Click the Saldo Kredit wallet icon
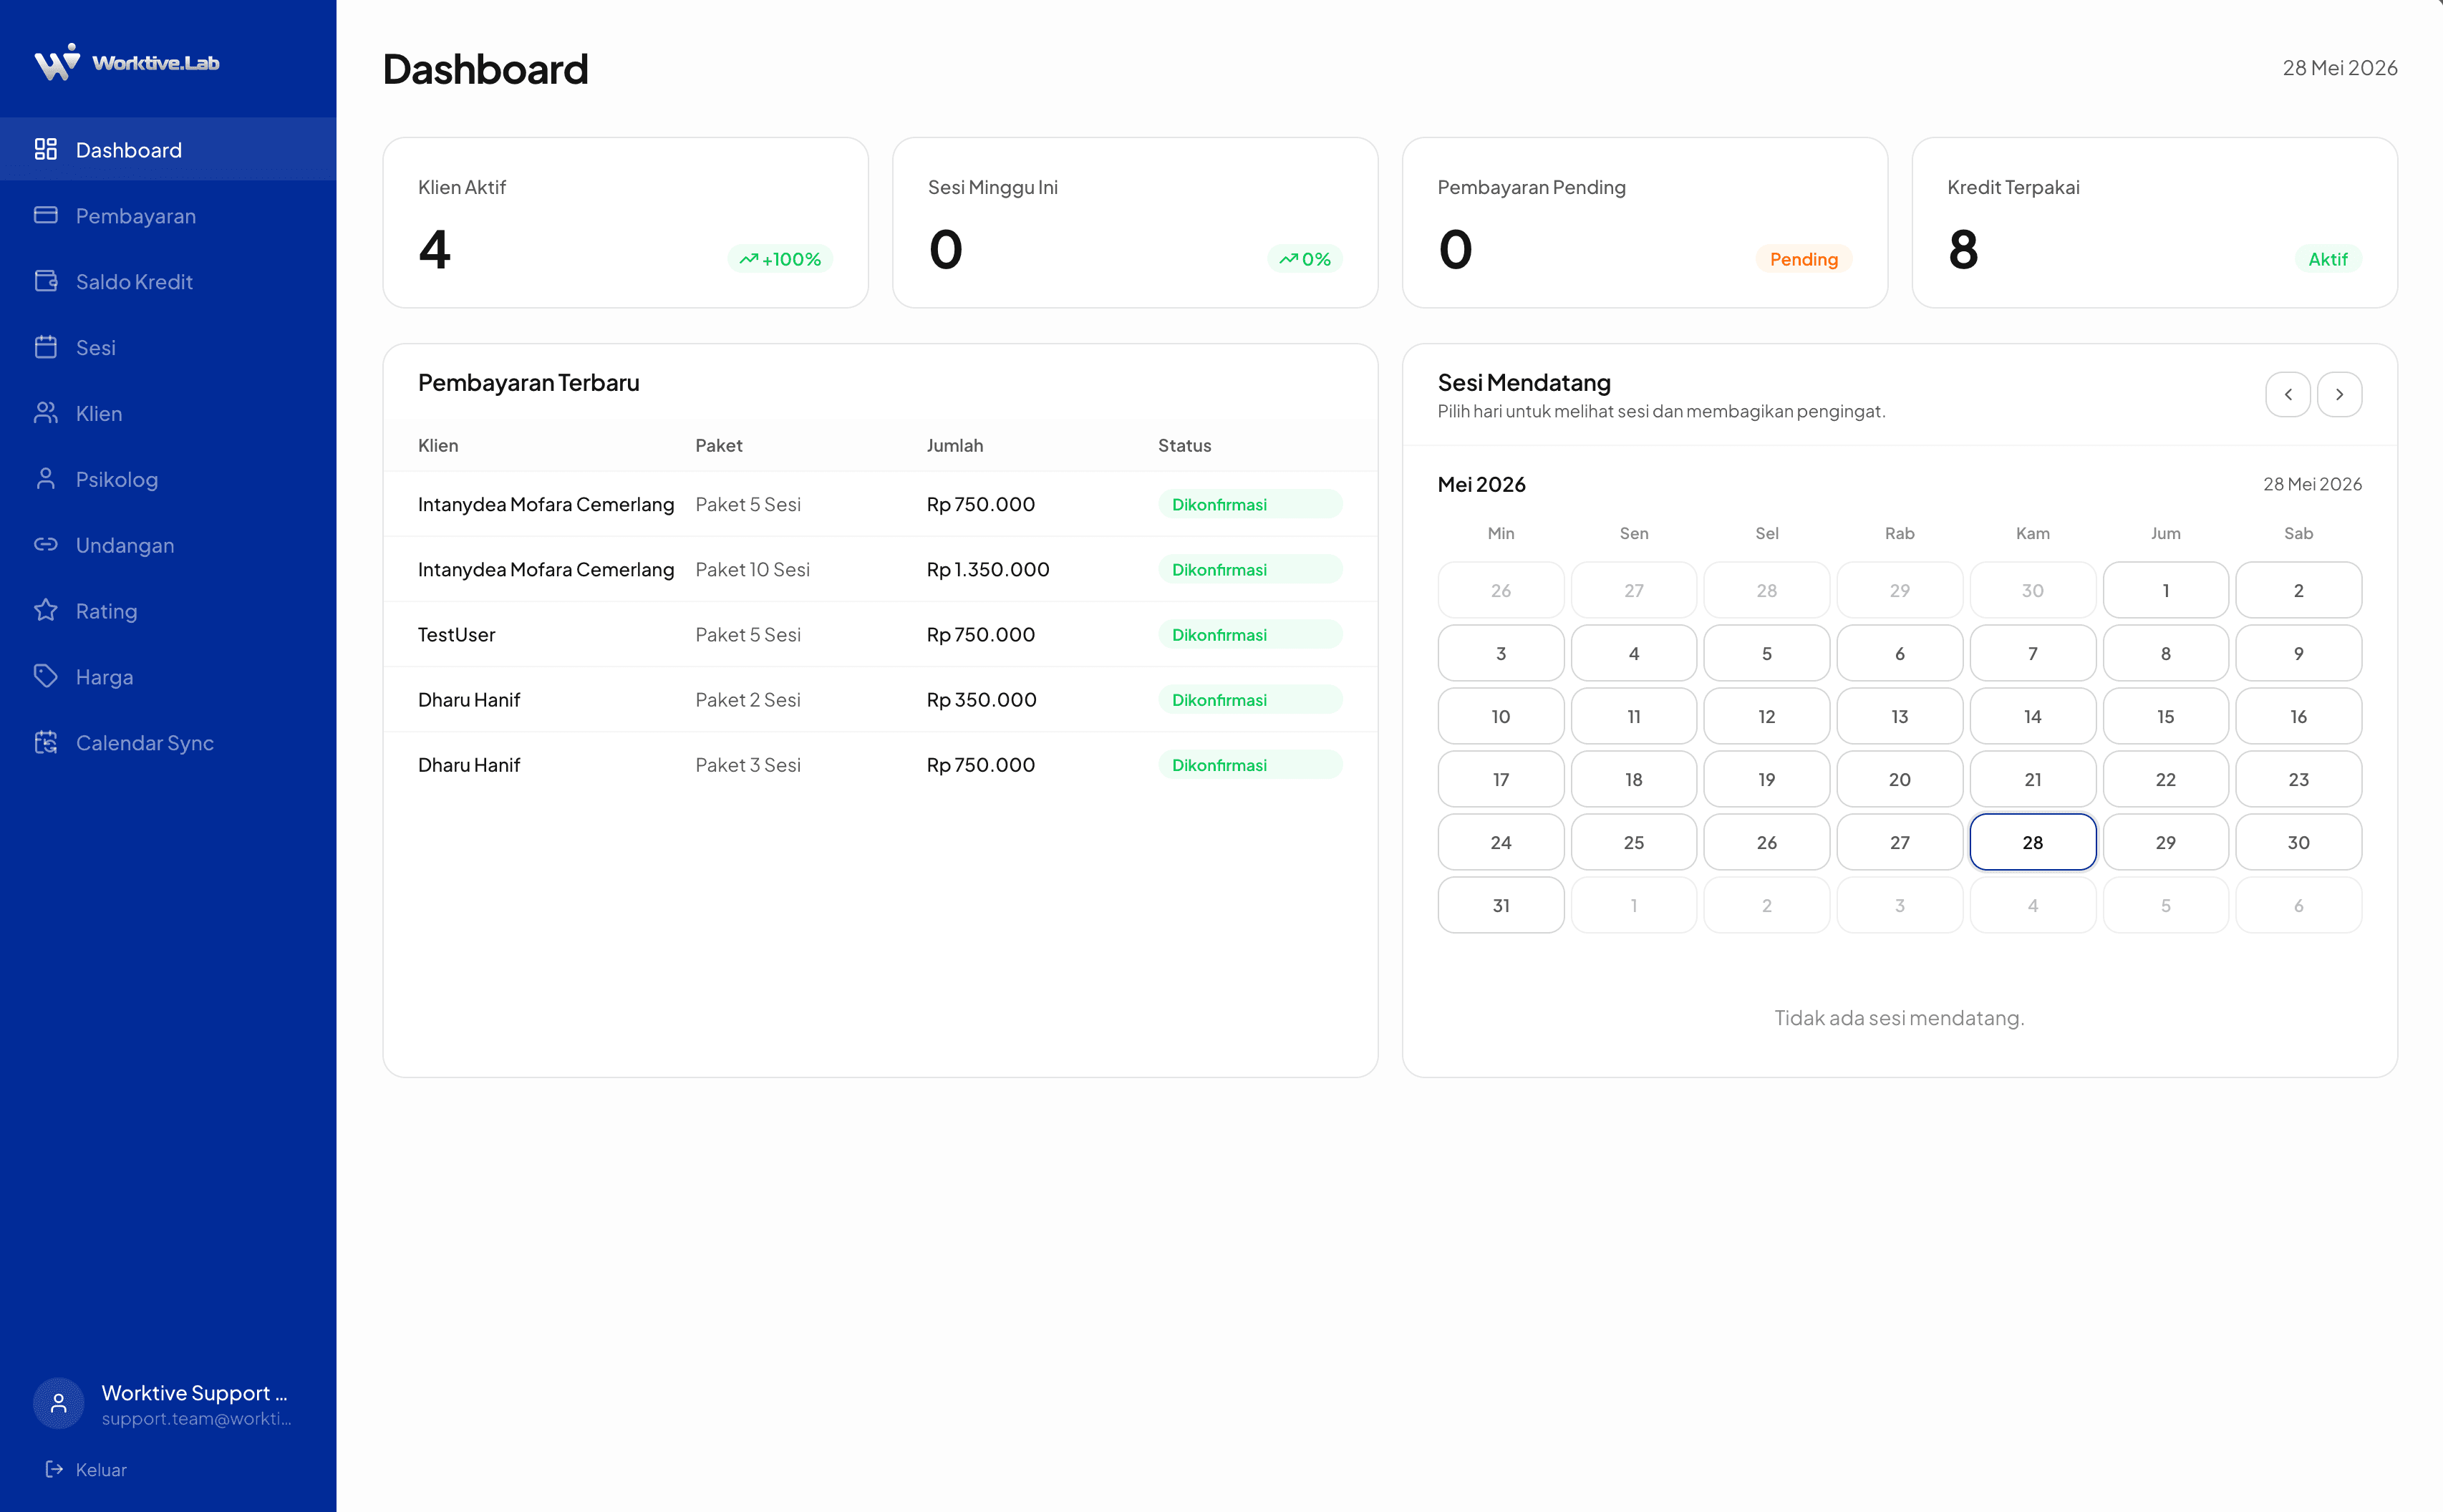 46,281
